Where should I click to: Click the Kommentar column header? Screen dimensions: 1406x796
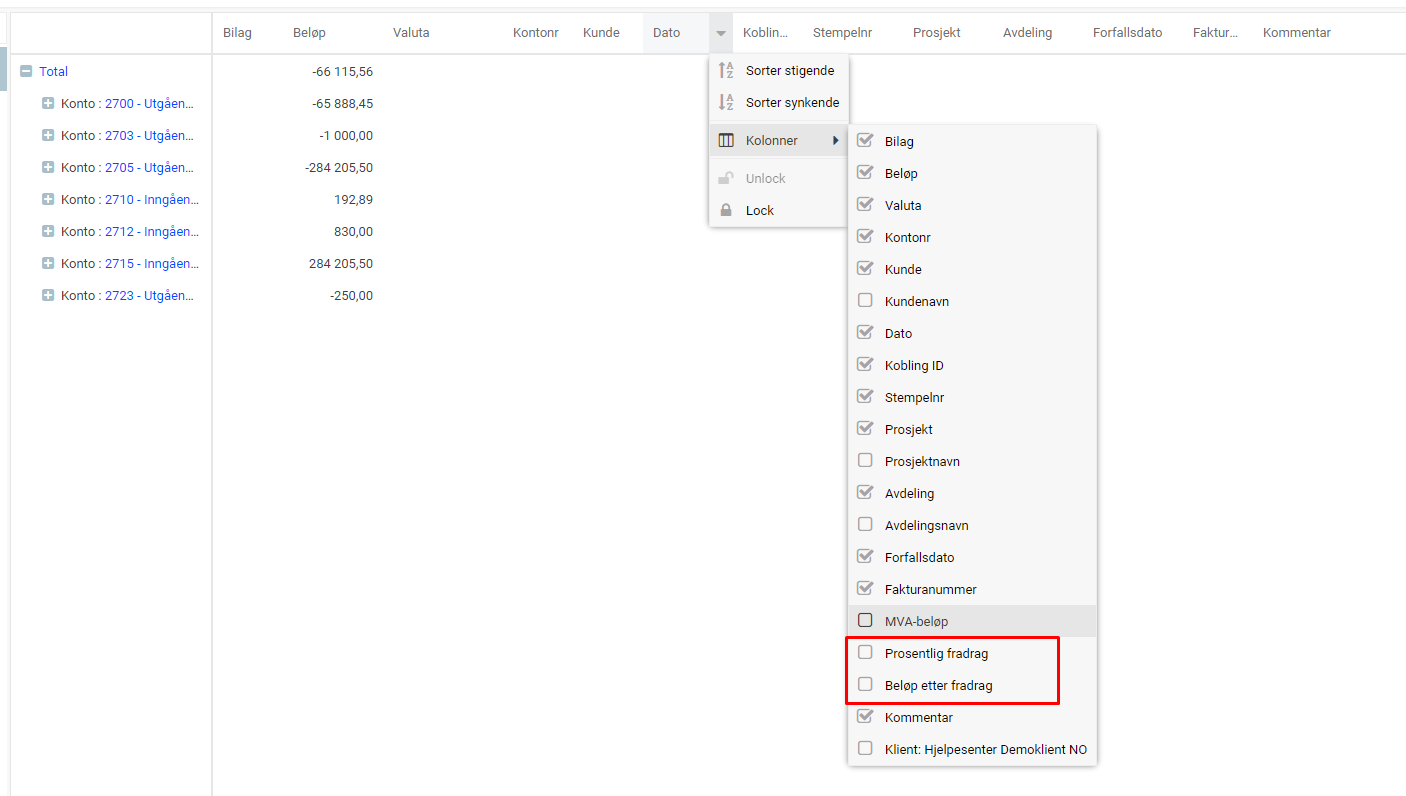coord(1296,33)
